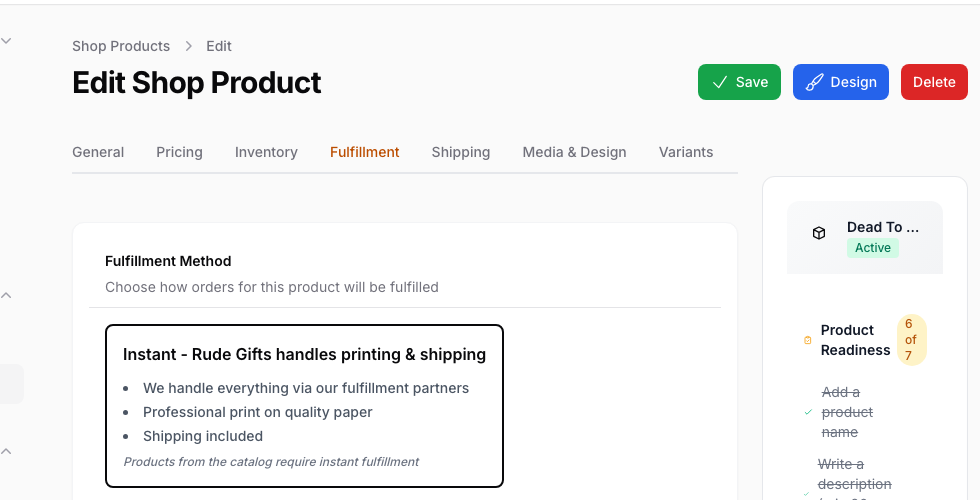Switch to the Media & Design tab
The height and width of the screenshot is (500, 980).
[574, 152]
